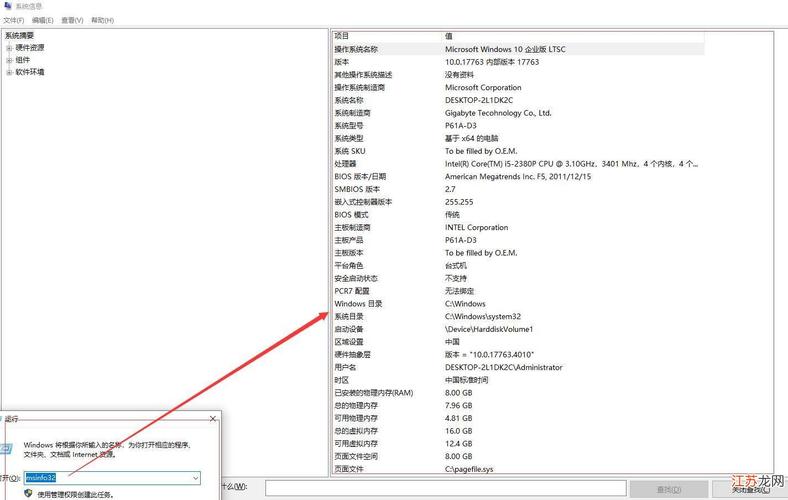Select the 组件 tree label
The height and width of the screenshot is (500, 788).
(x=23, y=60)
